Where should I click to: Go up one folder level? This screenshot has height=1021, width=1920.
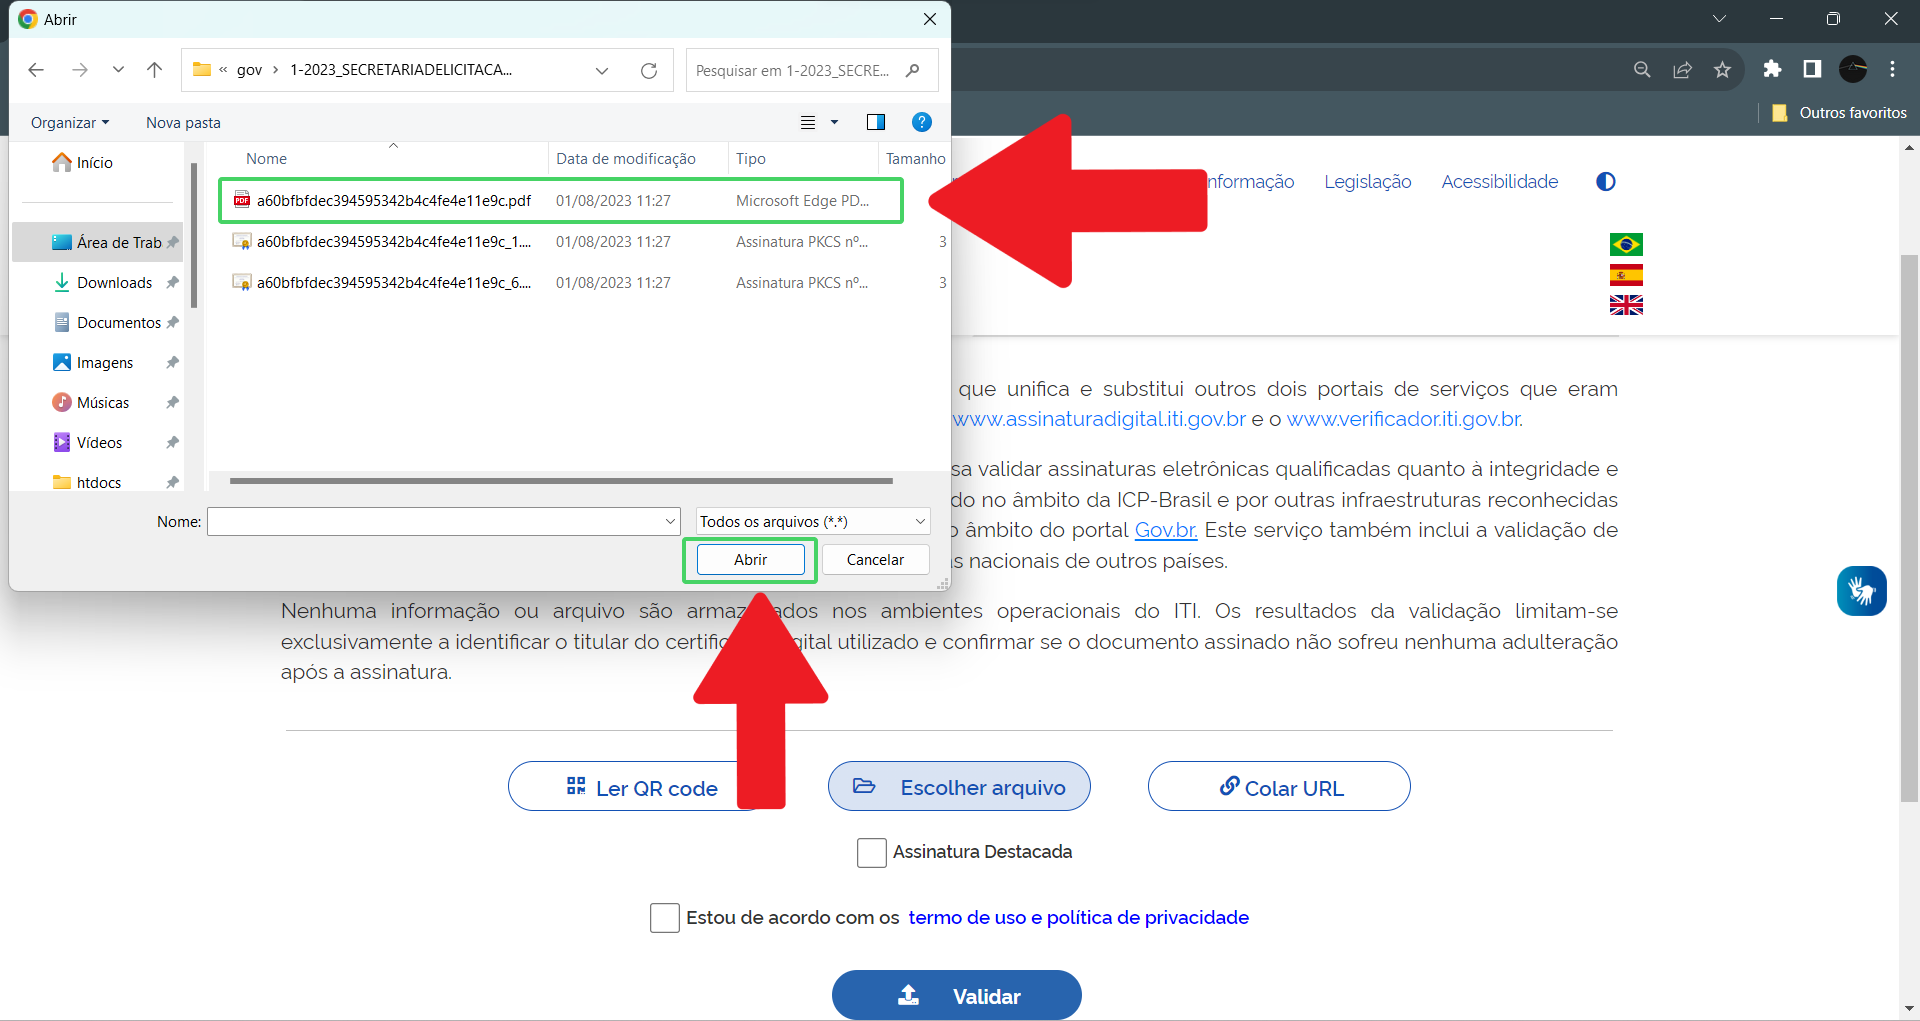tap(154, 70)
